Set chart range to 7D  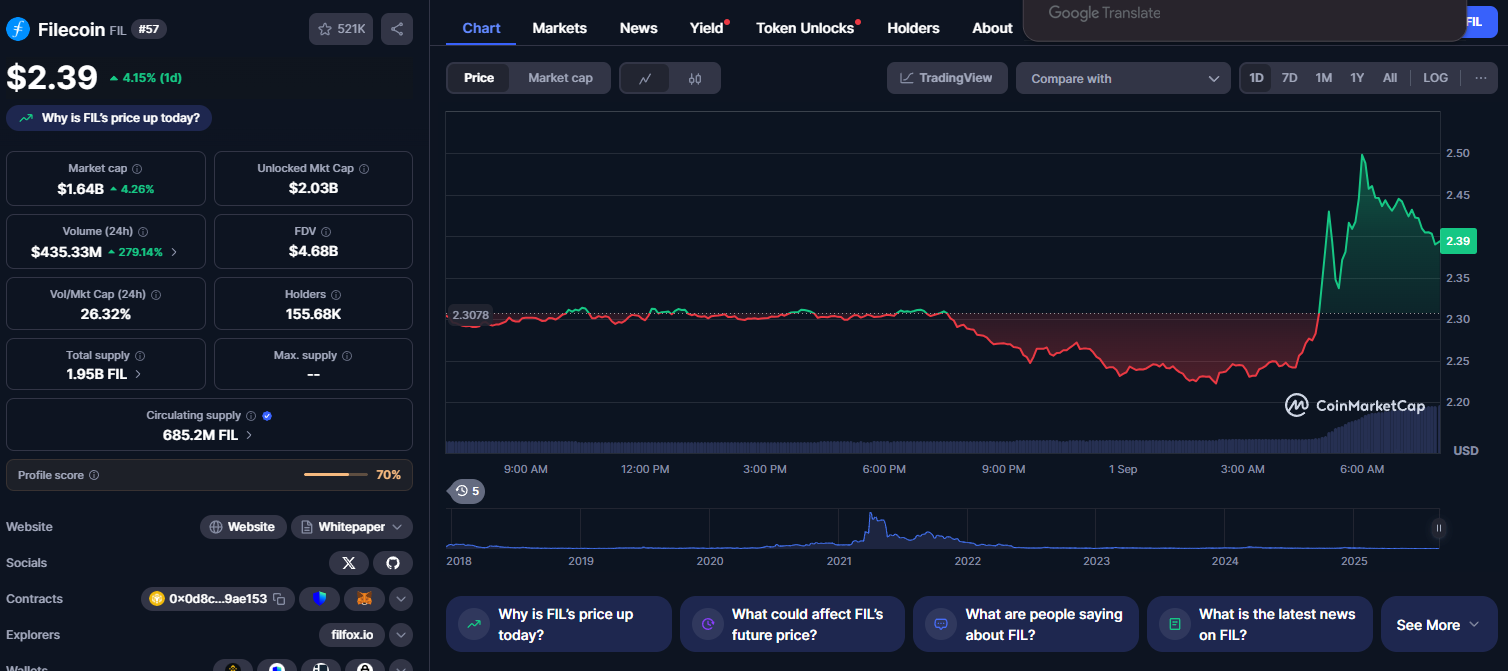(1290, 78)
